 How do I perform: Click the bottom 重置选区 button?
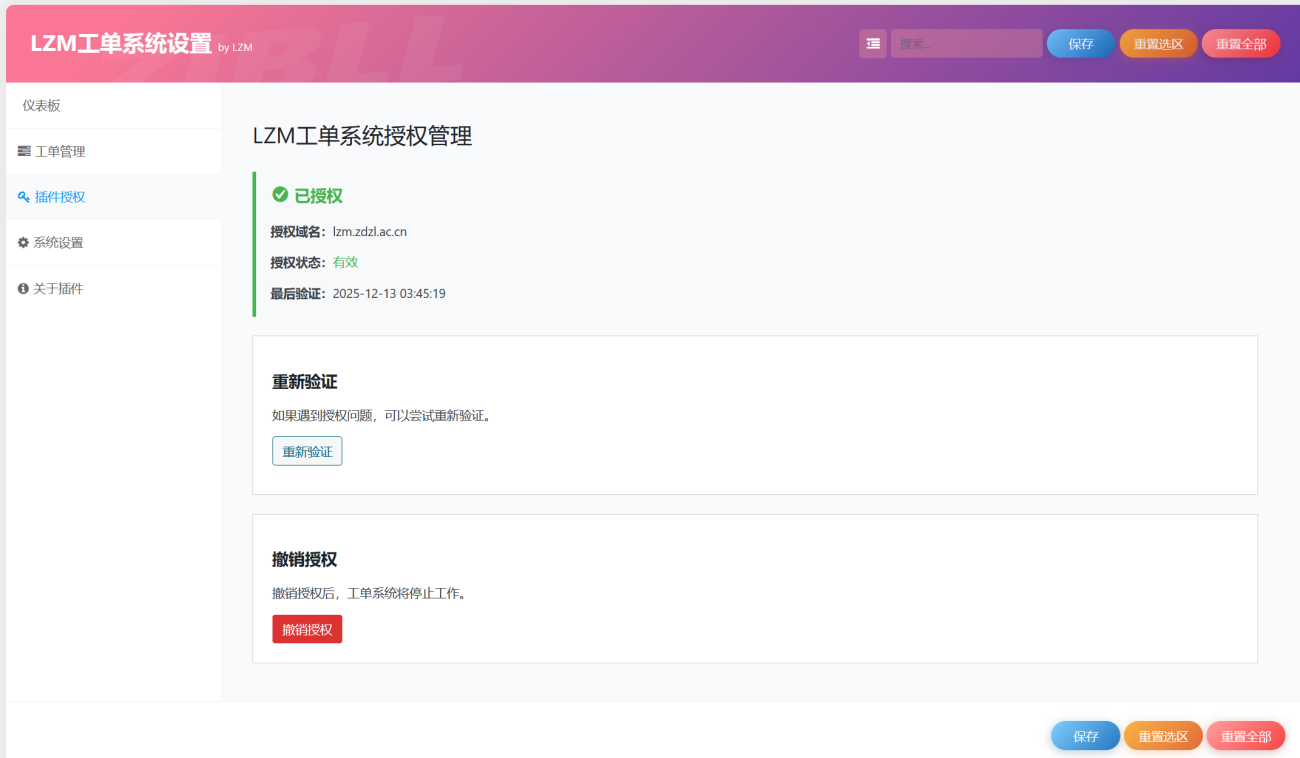(x=1163, y=735)
